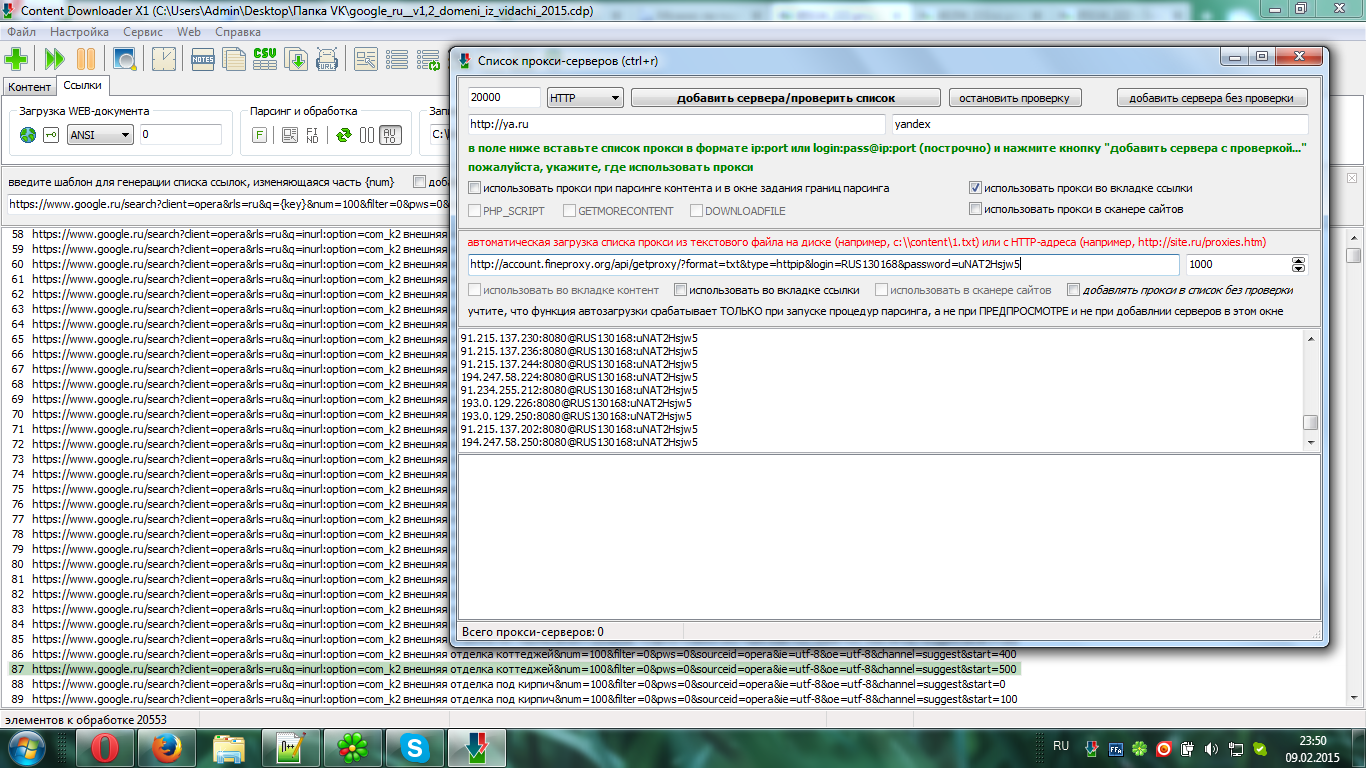Click the fineproxy autoload URL field
This screenshot has height=768, width=1366.
[823, 265]
